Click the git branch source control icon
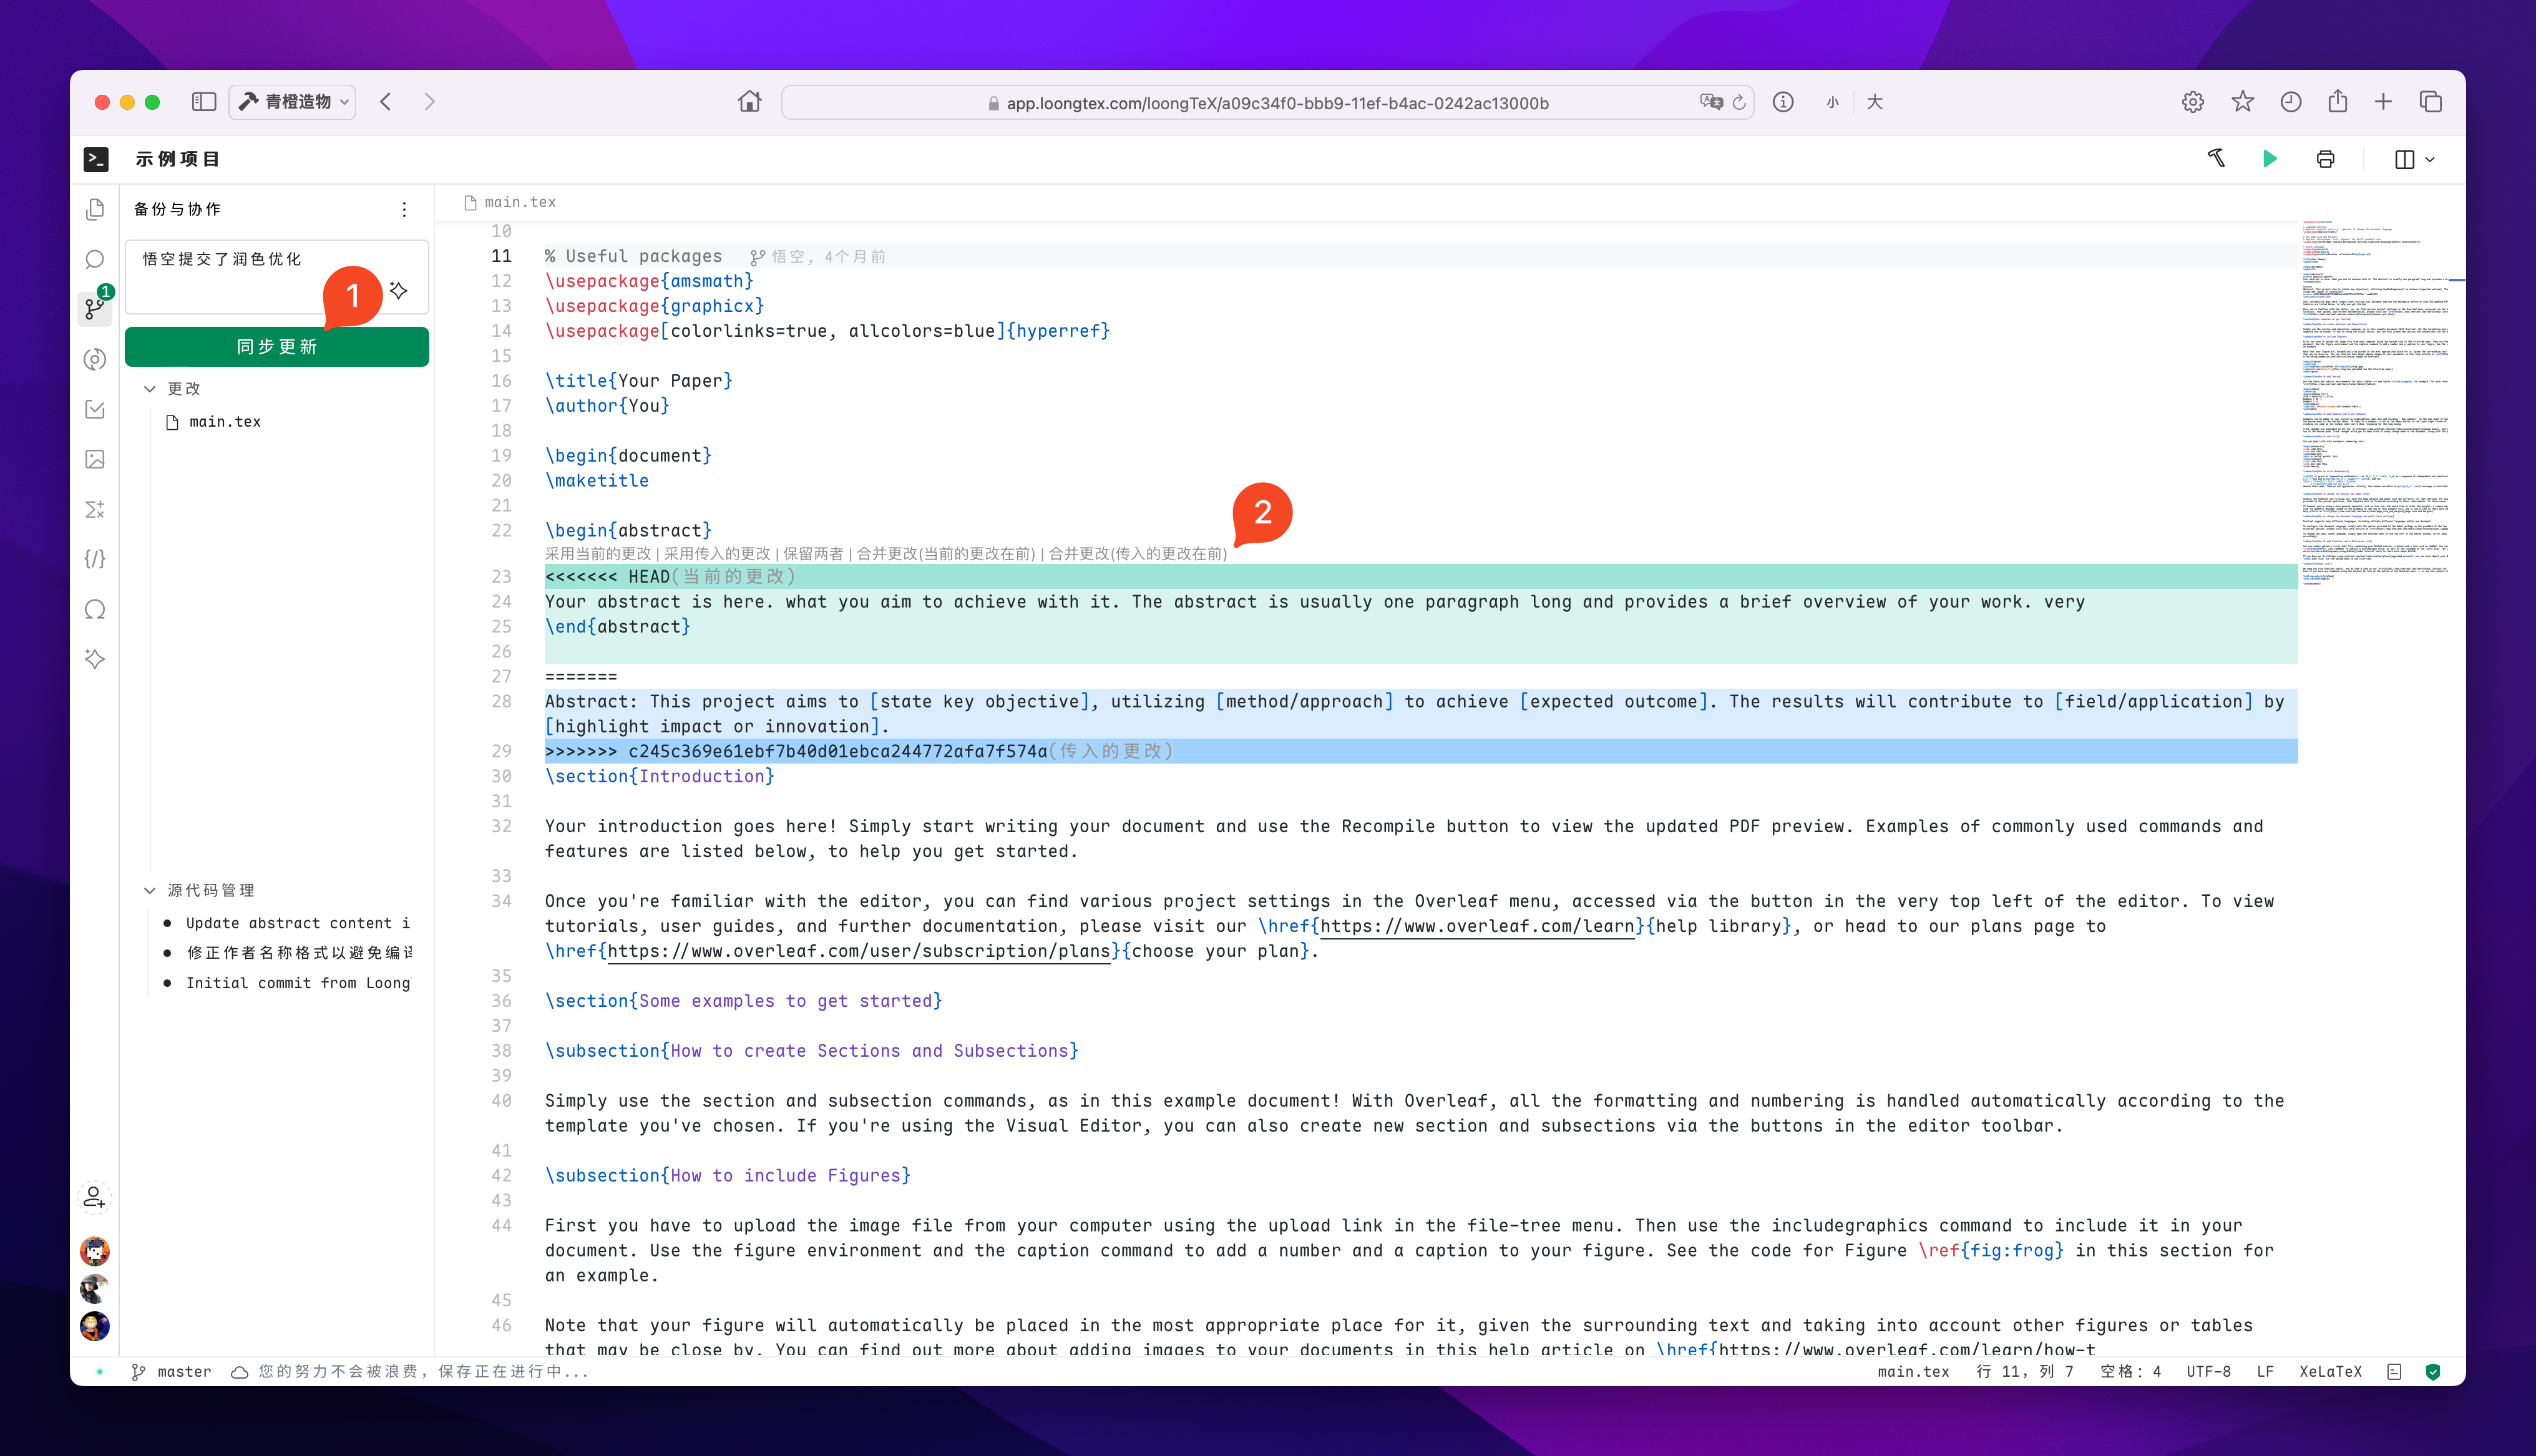Viewport: 2536px width, 1456px height. tap(95, 308)
